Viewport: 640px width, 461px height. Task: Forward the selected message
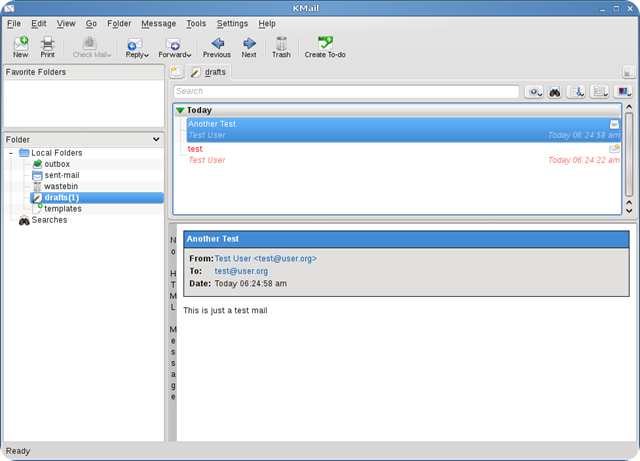174,47
